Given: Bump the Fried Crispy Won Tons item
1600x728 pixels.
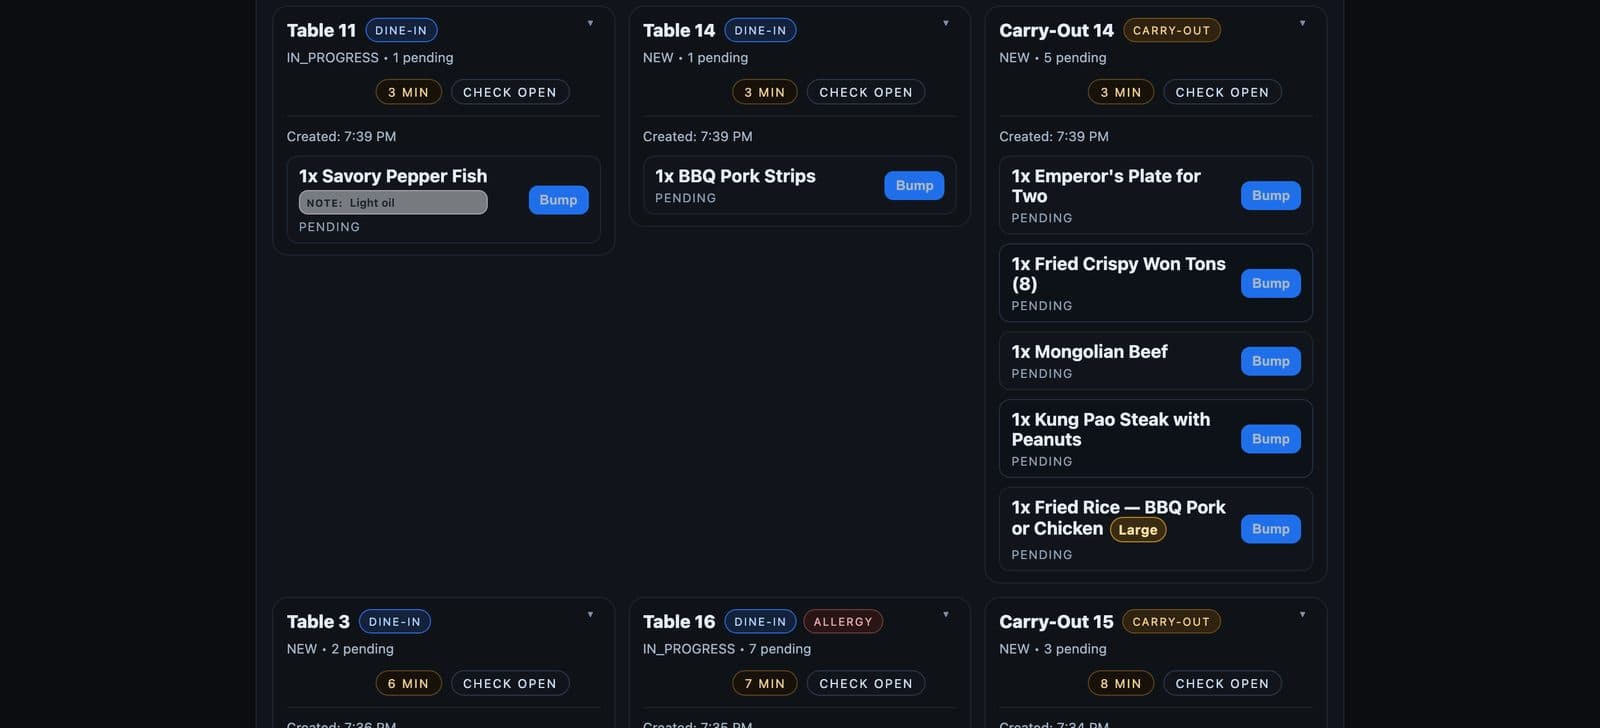Looking at the screenshot, I should click(1270, 283).
